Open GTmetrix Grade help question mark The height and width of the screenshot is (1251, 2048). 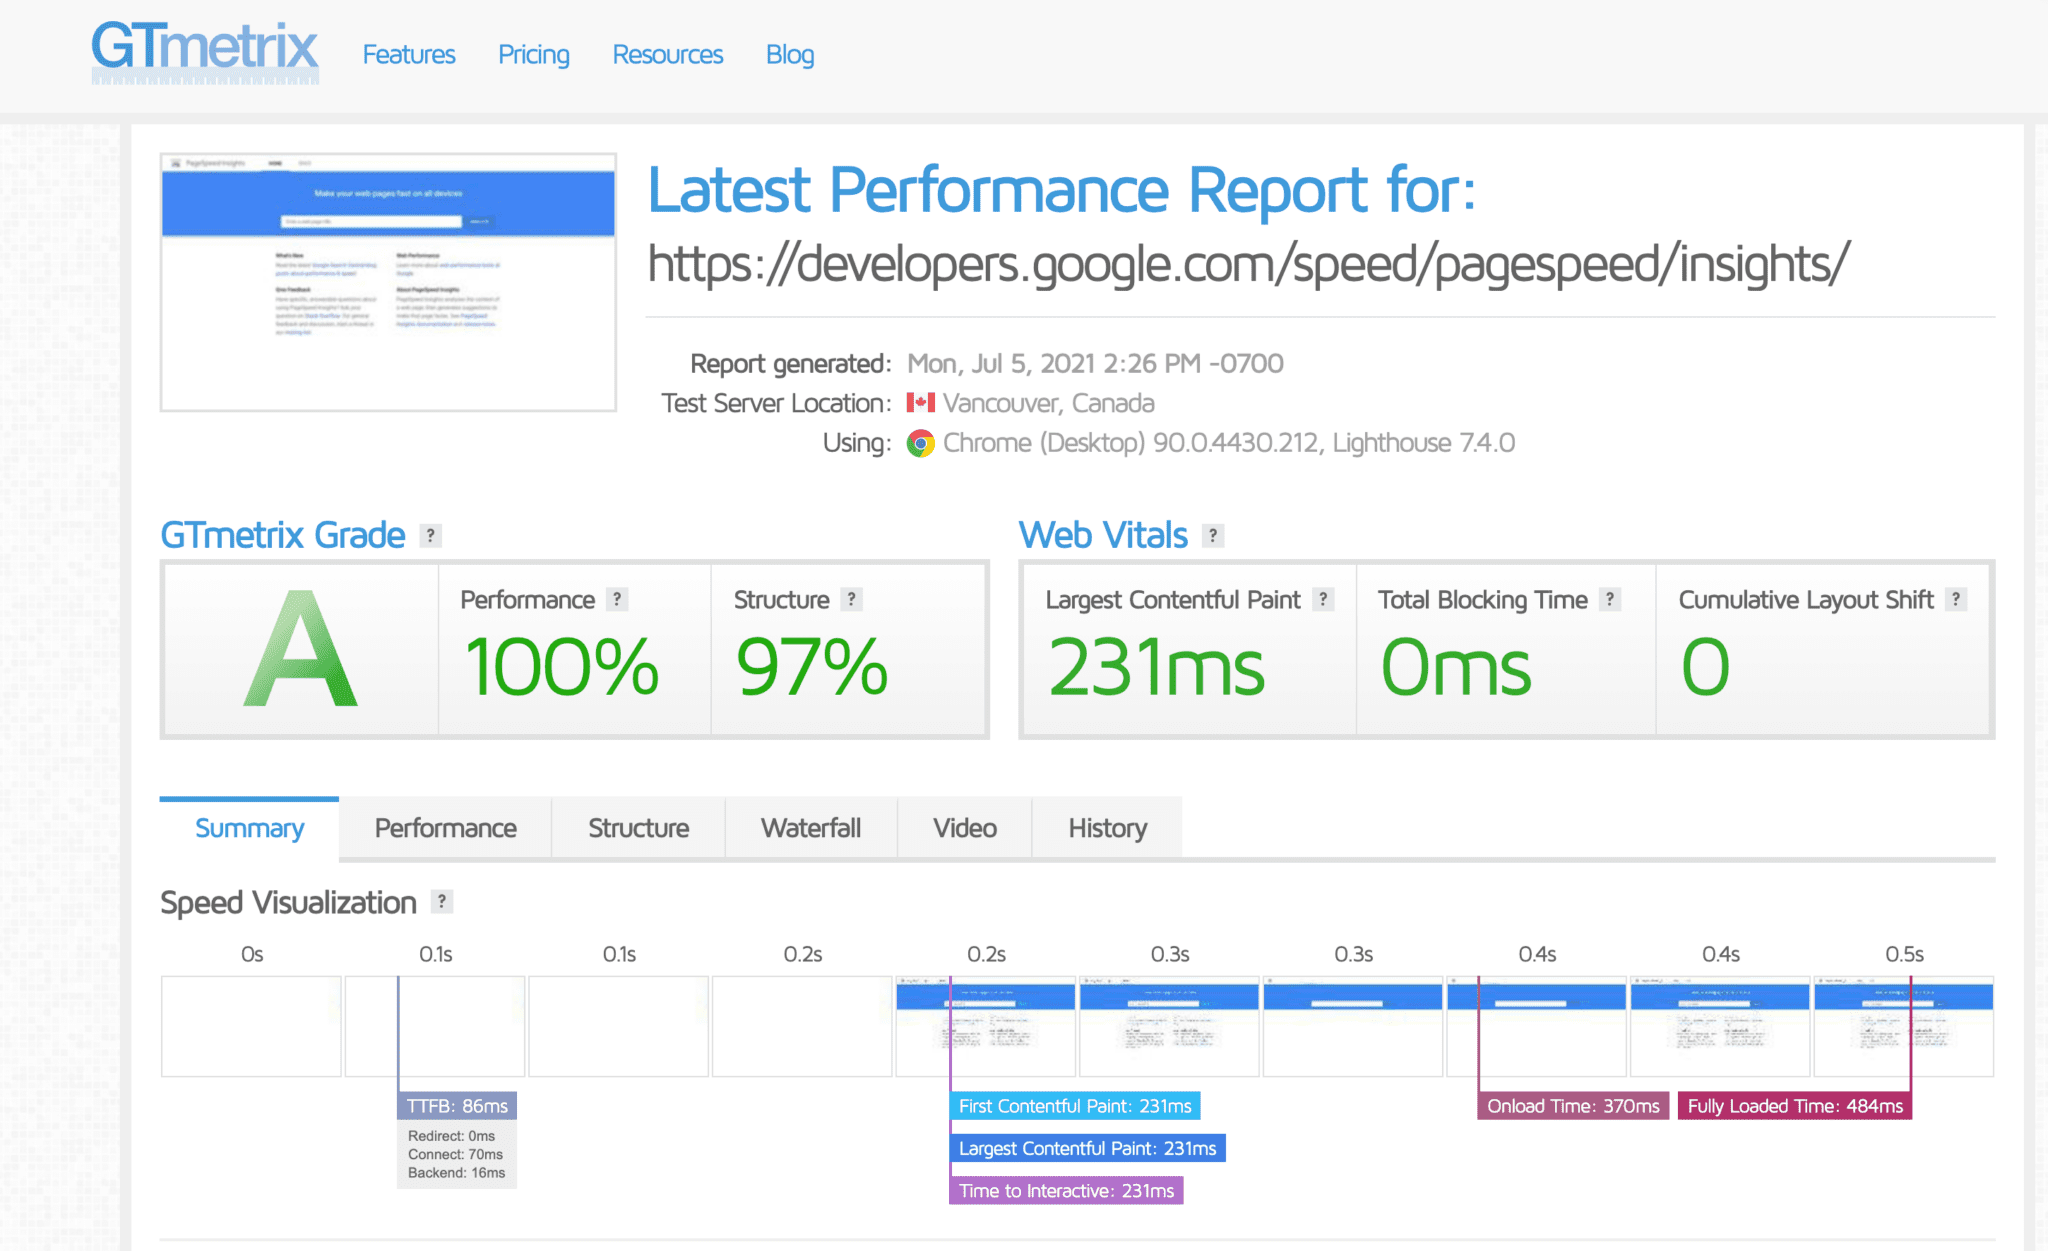click(x=430, y=536)
